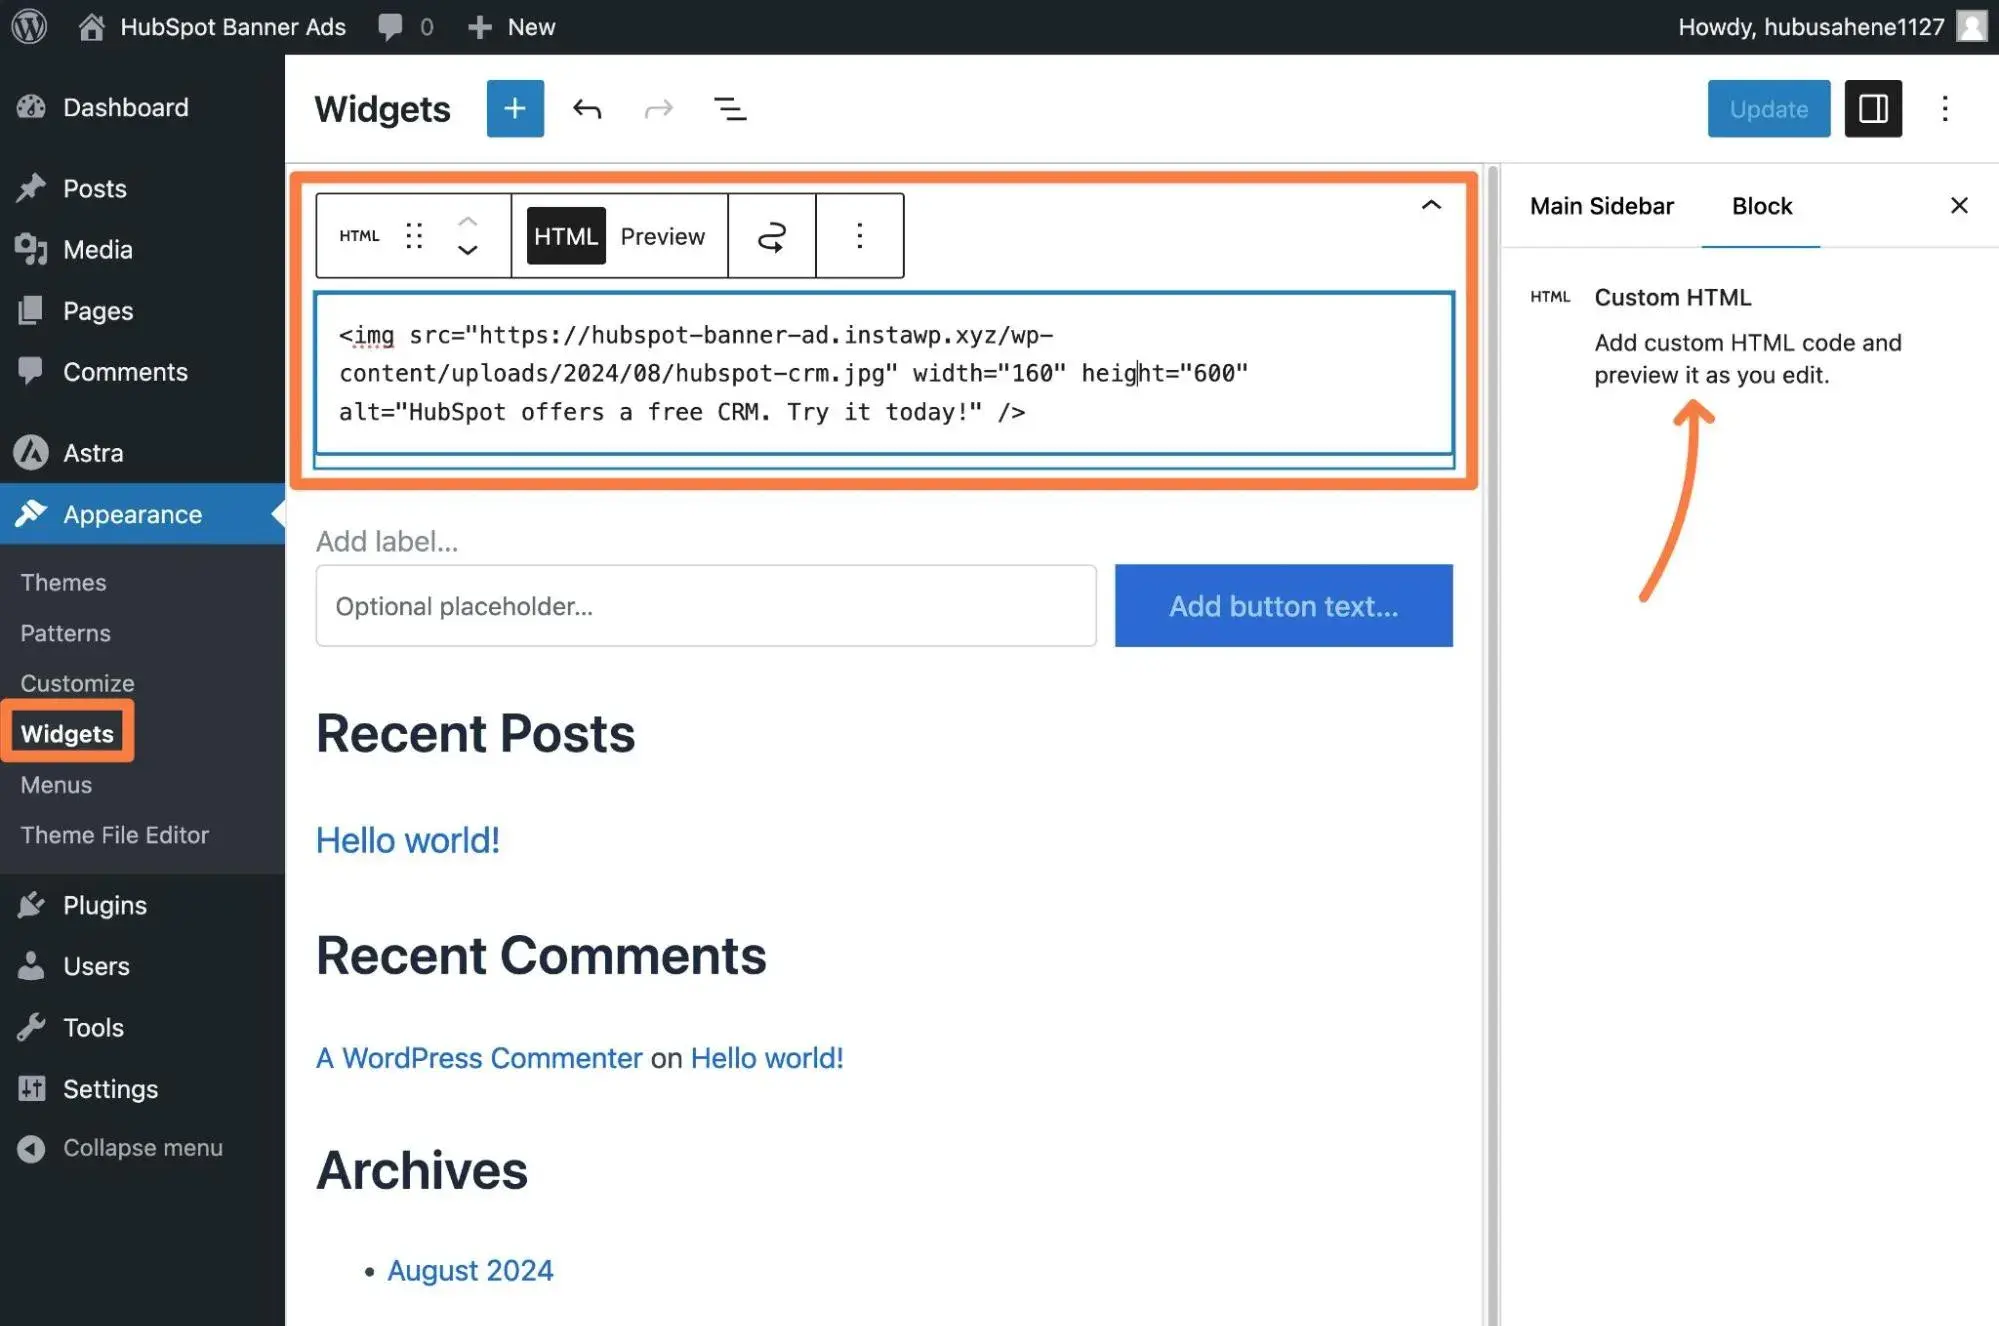
Task: Open the Widgets submenu item
Action: (x=67, y=734)
